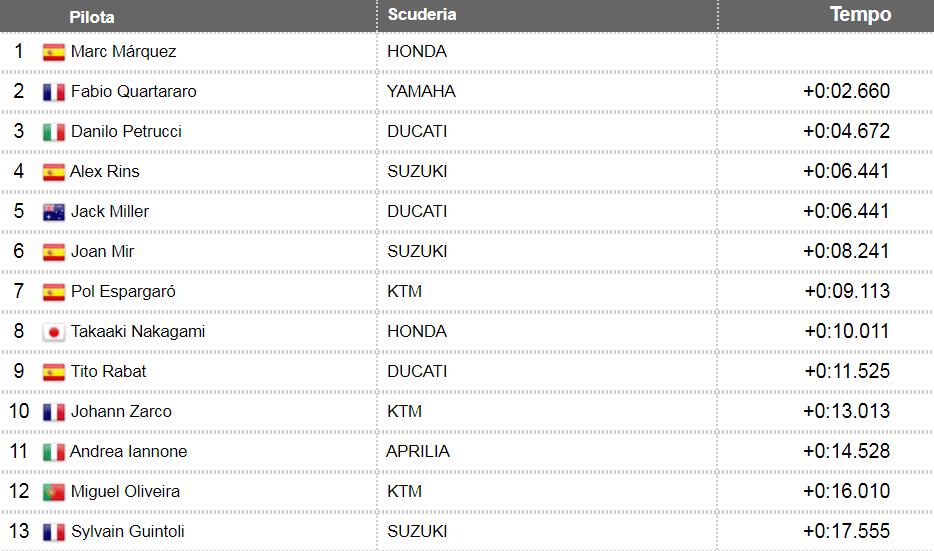
Task: Click the YAMAHA team cell
Action: (421, 91)
